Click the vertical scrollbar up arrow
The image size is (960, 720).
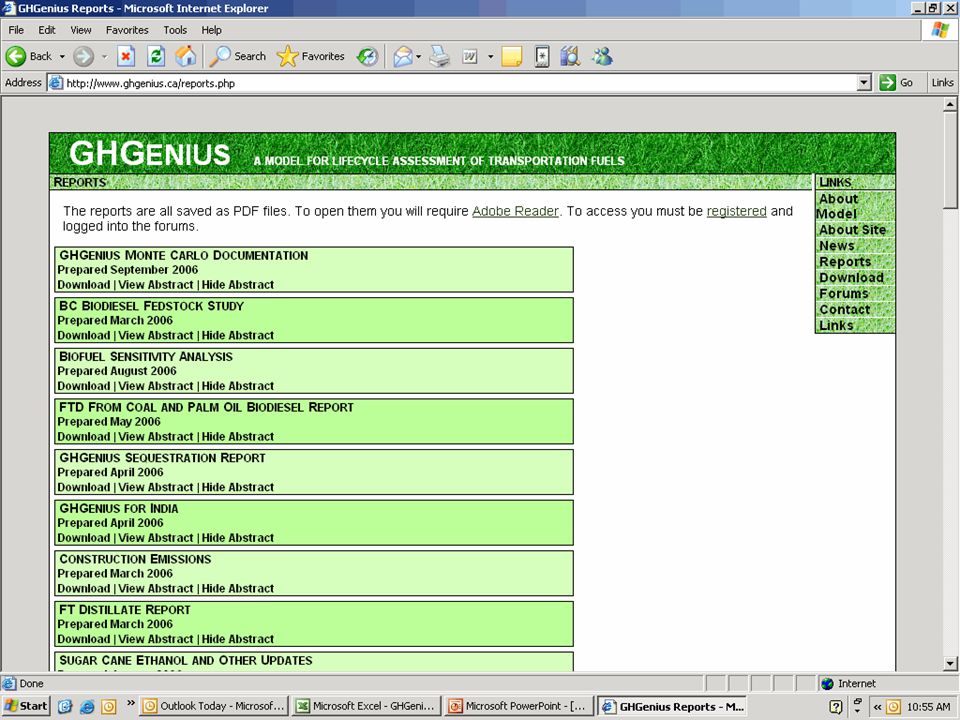[950, 105]
